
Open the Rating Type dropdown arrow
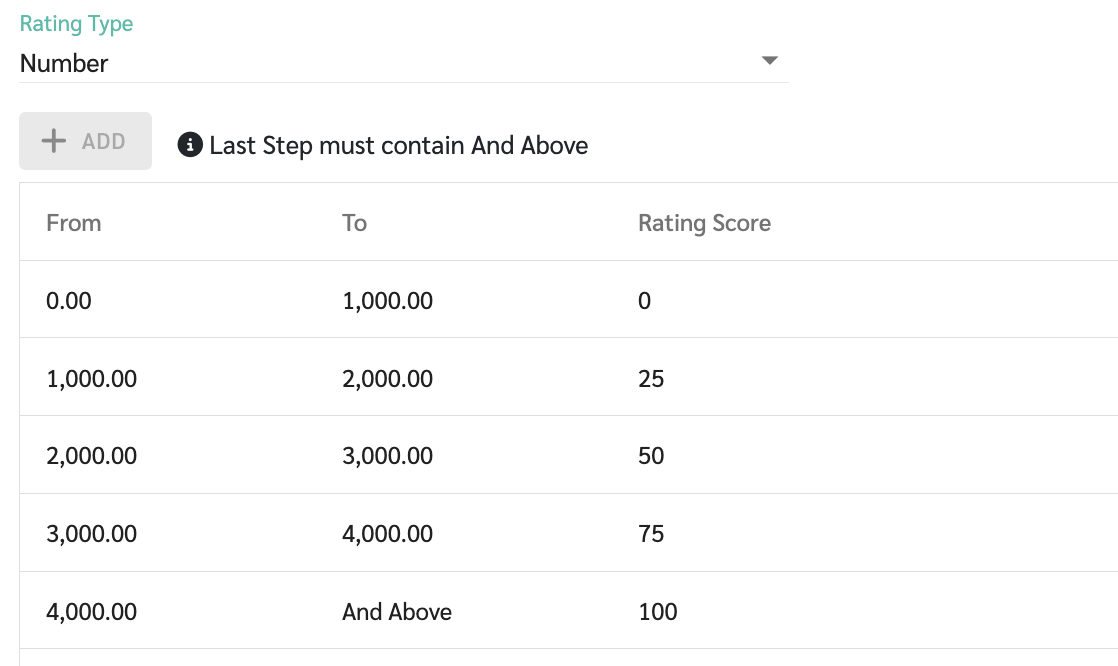click(769, 62)
